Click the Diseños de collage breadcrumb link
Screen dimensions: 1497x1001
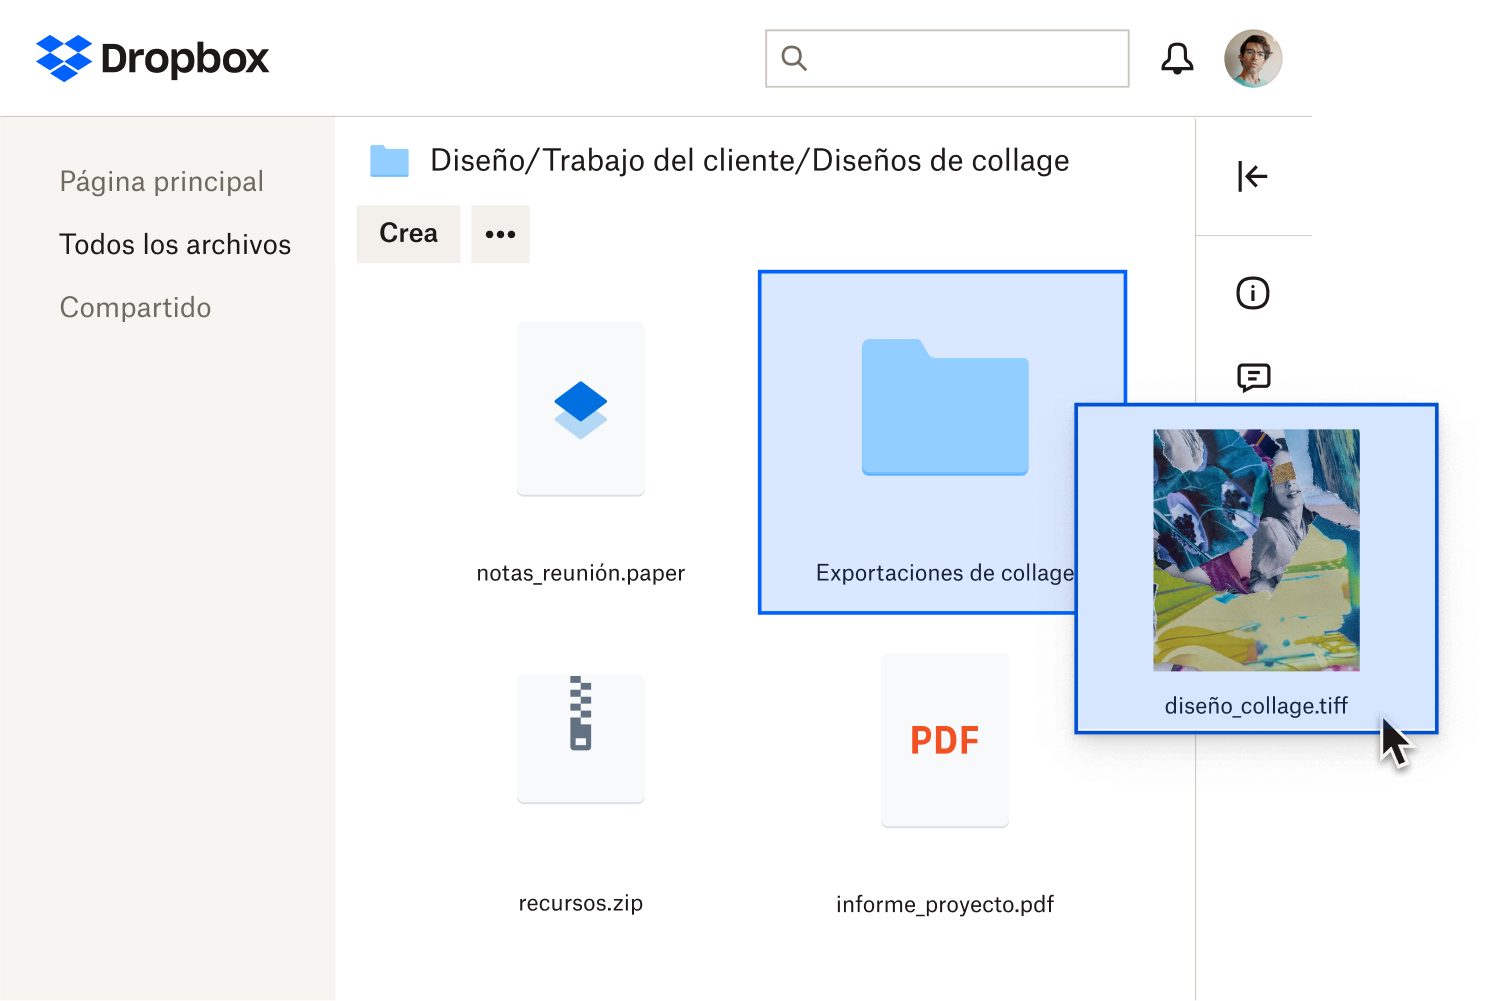[941, 160]
